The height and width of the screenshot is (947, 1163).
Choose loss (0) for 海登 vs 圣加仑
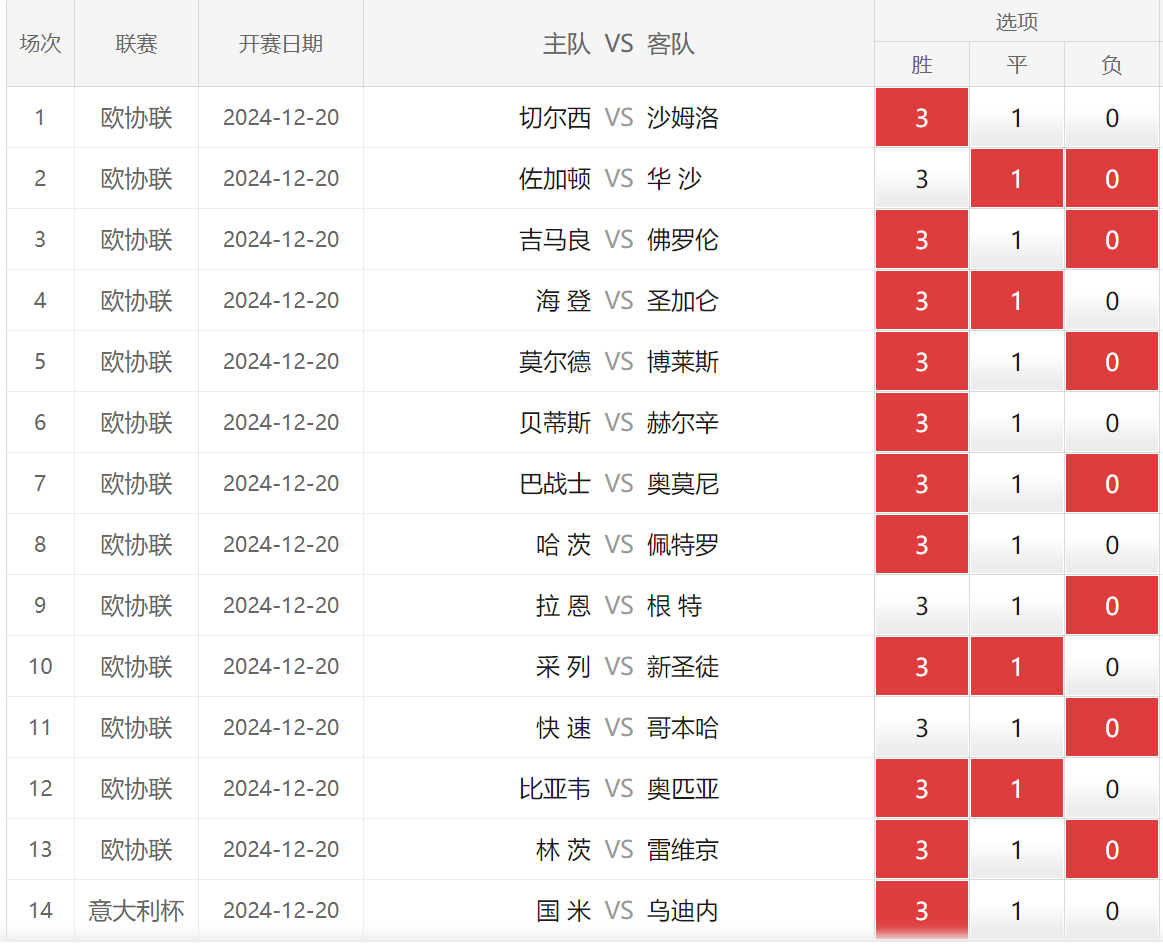(x=1111, y=300)
